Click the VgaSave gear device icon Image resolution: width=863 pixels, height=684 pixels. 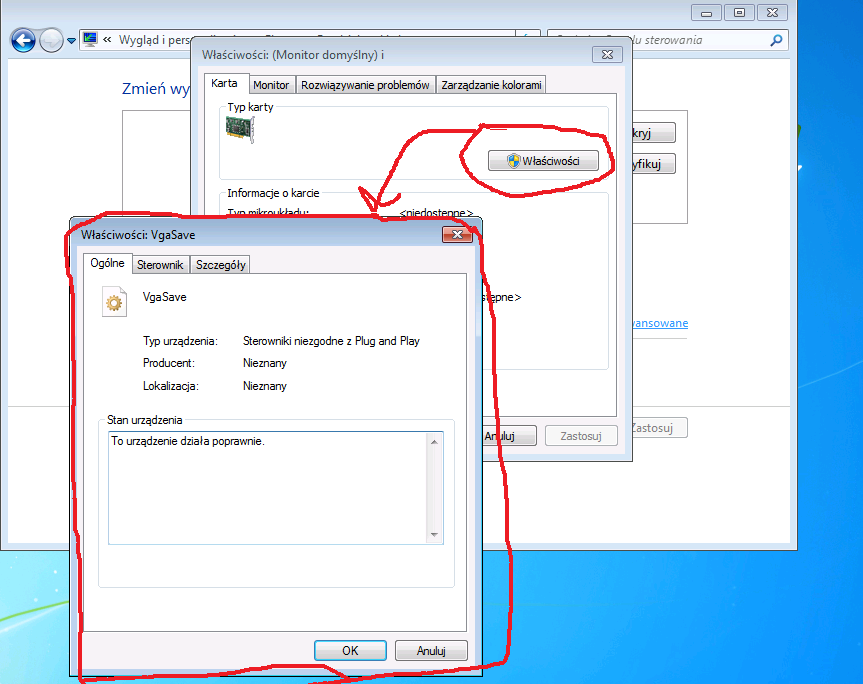coord(115,302)
